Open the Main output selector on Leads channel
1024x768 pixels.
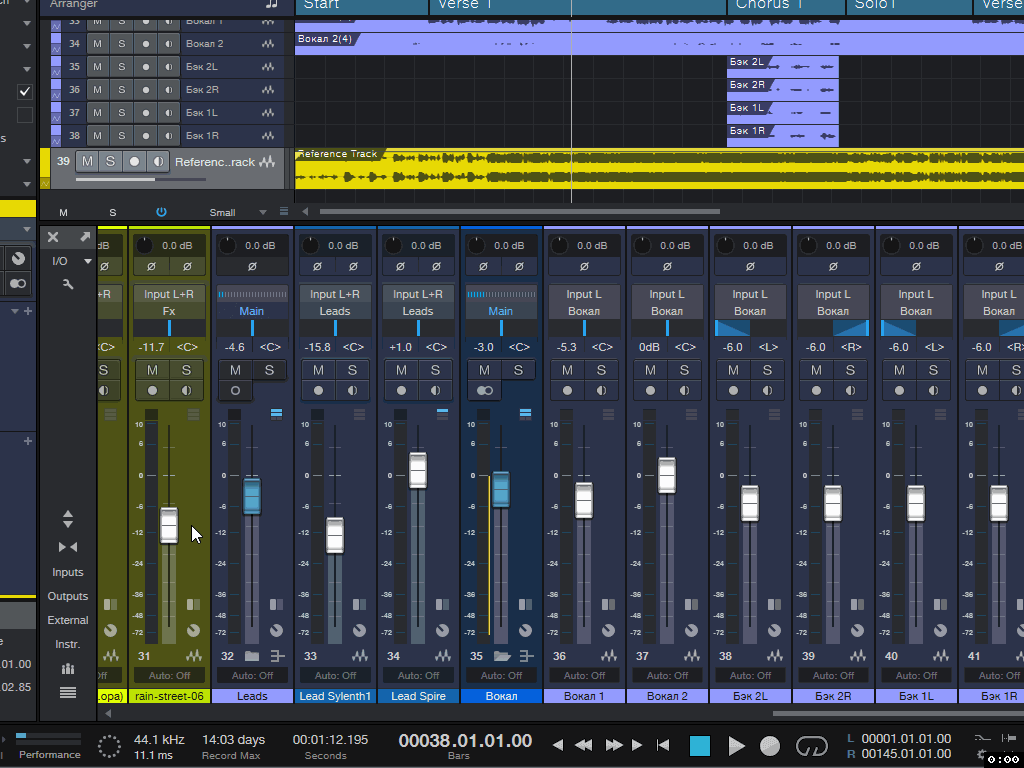(x=251, y=311)
